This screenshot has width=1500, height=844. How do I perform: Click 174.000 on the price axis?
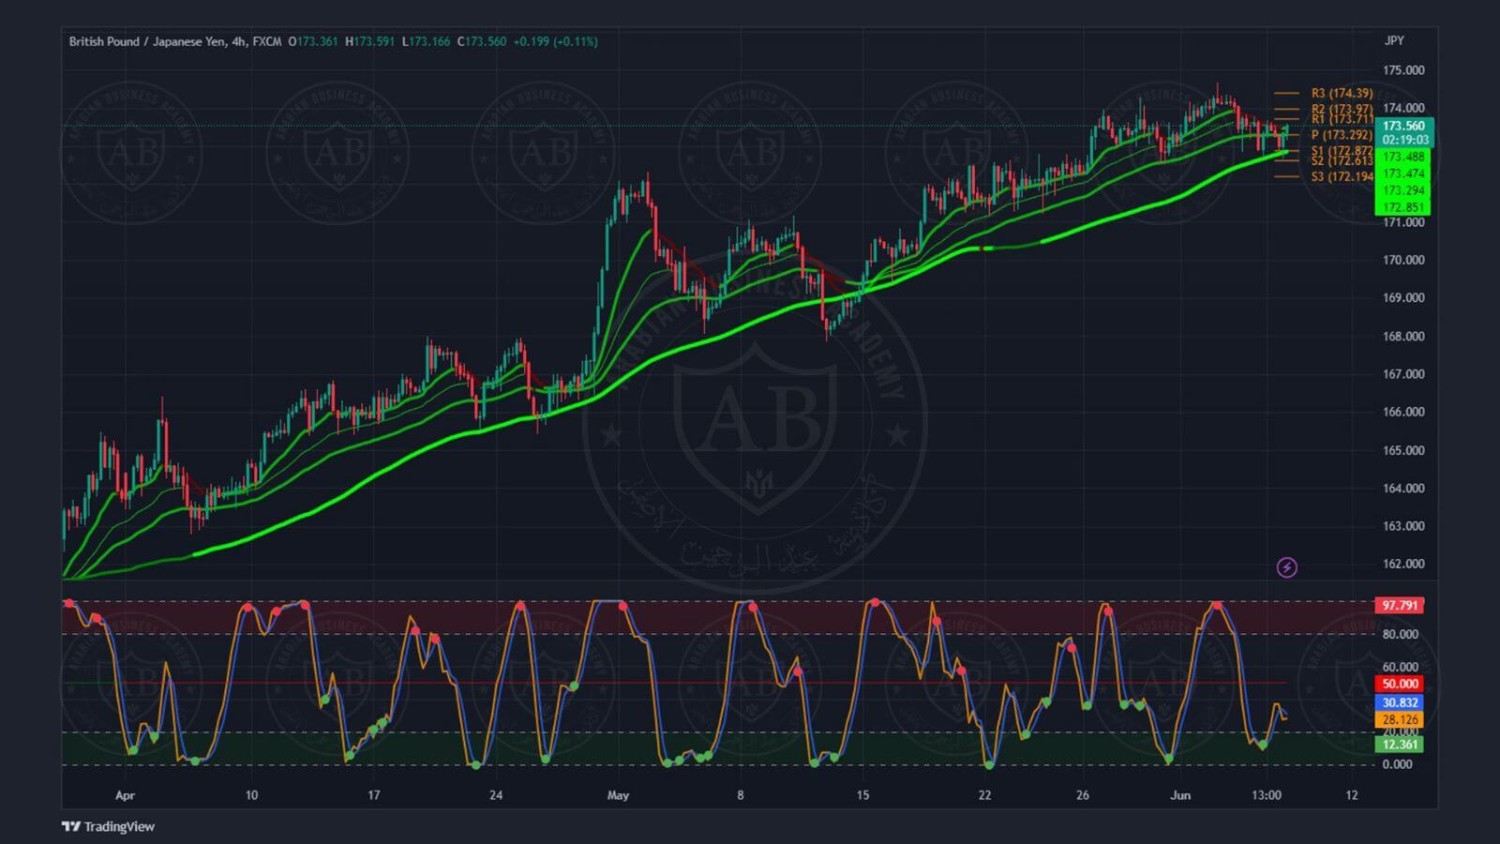(x=1404, y=108)
